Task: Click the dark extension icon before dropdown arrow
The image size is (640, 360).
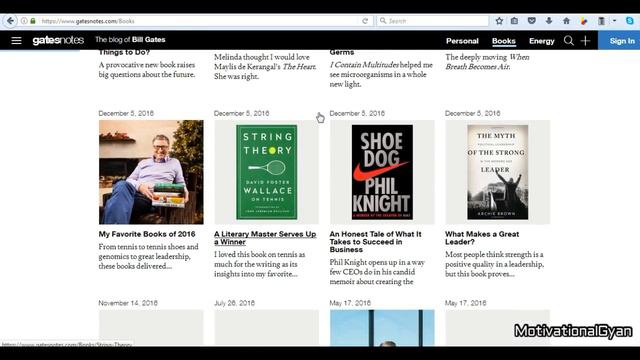Action: coord(602,21)
